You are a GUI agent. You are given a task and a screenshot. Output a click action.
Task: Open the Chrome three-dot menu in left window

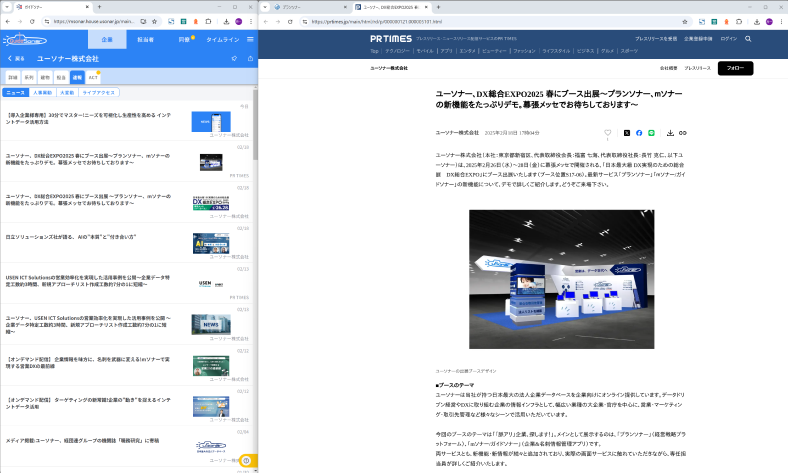[251, 20]
